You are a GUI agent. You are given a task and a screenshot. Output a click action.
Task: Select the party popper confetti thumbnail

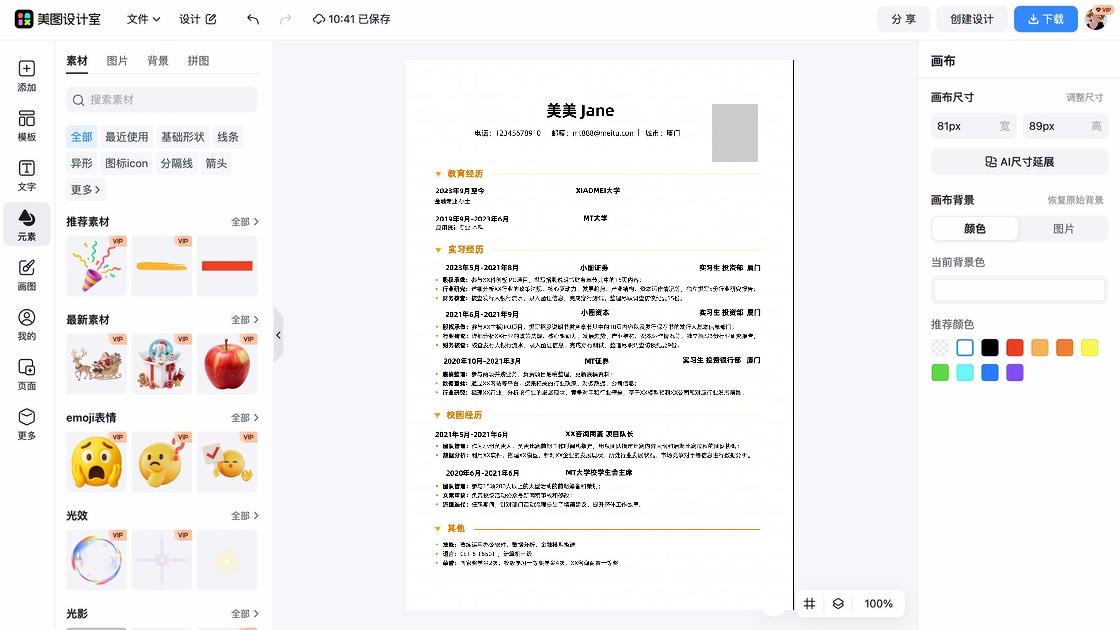click(x=96, y=266)
